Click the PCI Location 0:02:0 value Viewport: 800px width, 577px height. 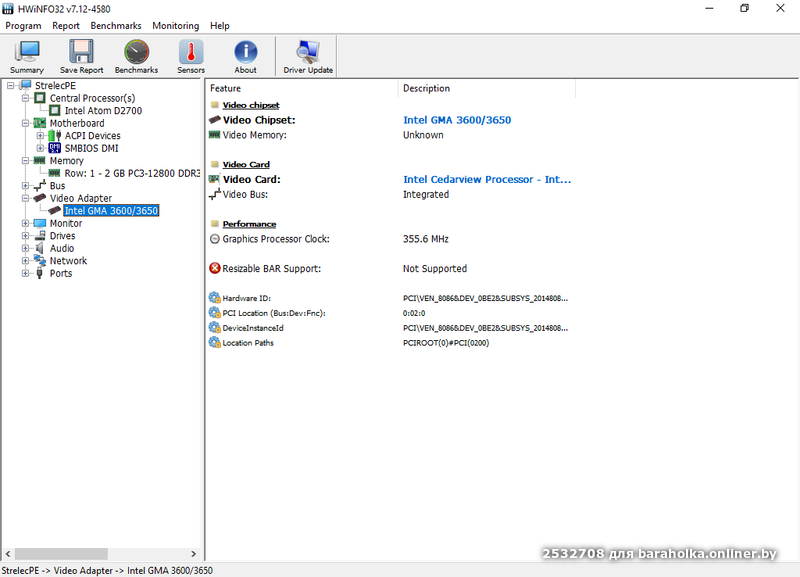tap(414, 313)
